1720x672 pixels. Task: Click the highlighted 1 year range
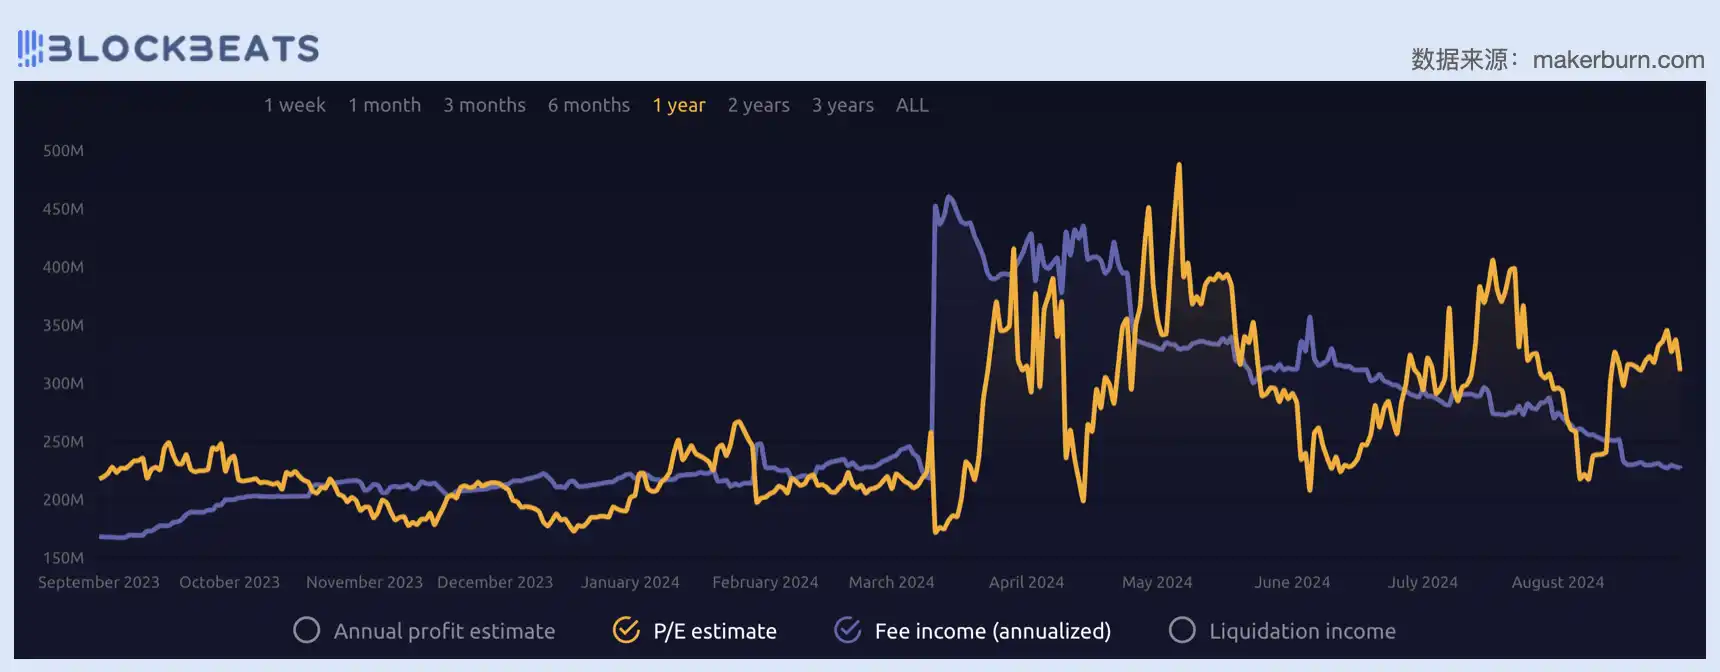(x=678, y=105)
